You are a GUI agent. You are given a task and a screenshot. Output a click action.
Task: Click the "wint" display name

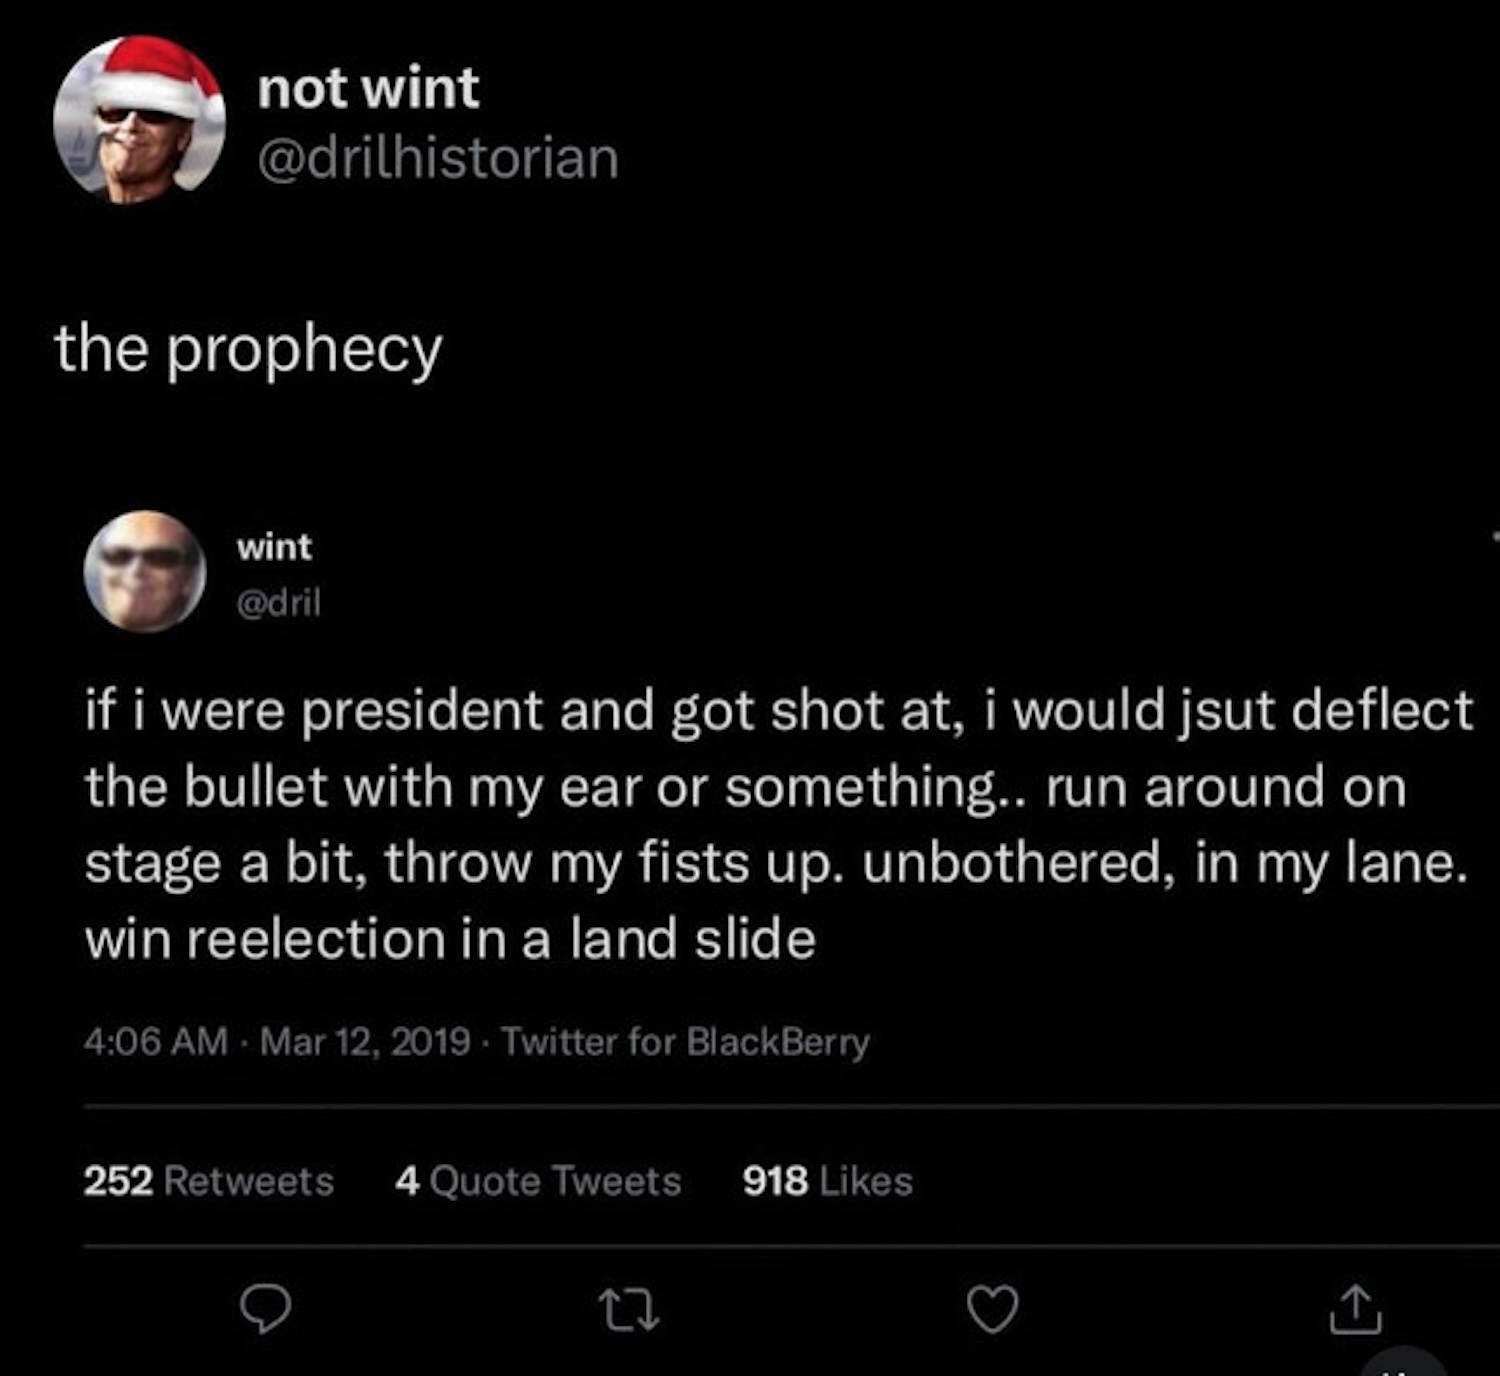(x=274, y=547)
